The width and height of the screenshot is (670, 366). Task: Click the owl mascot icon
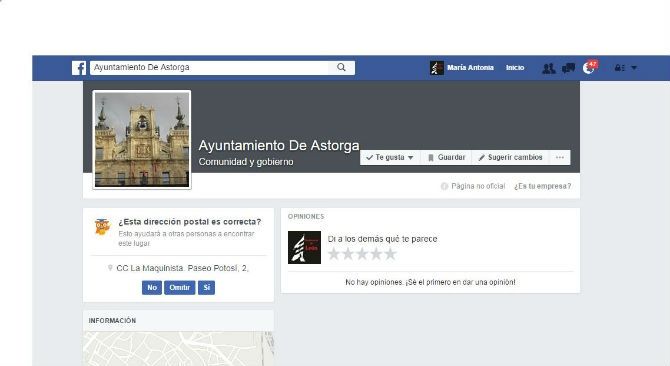tap(103, 226)
